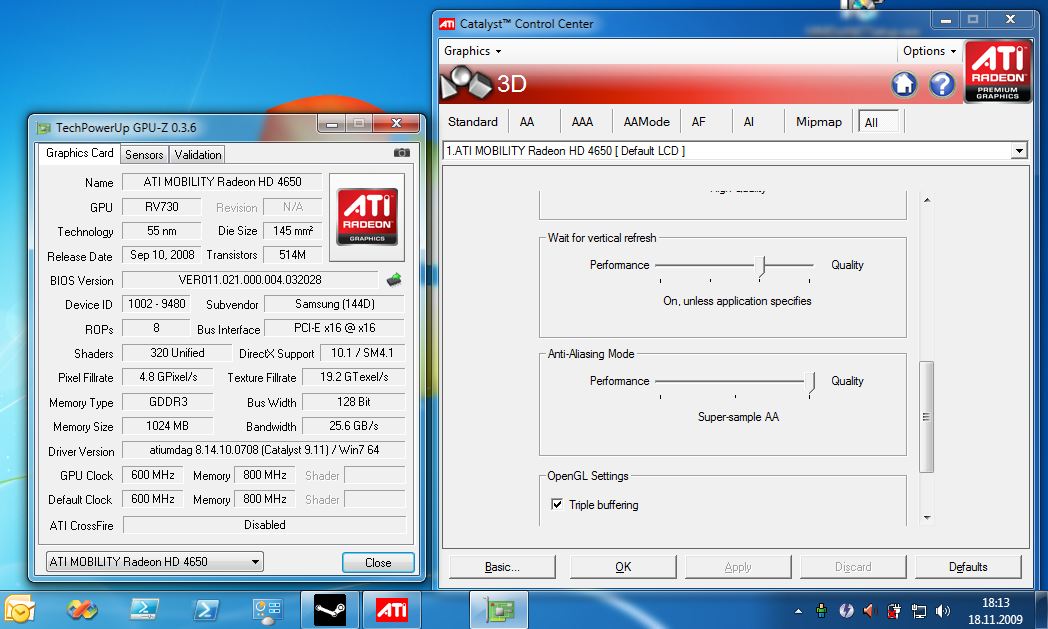The width and height of the screenshot is (1048, 629).
Task: Select the AA tab
Action: pos(527,122)
